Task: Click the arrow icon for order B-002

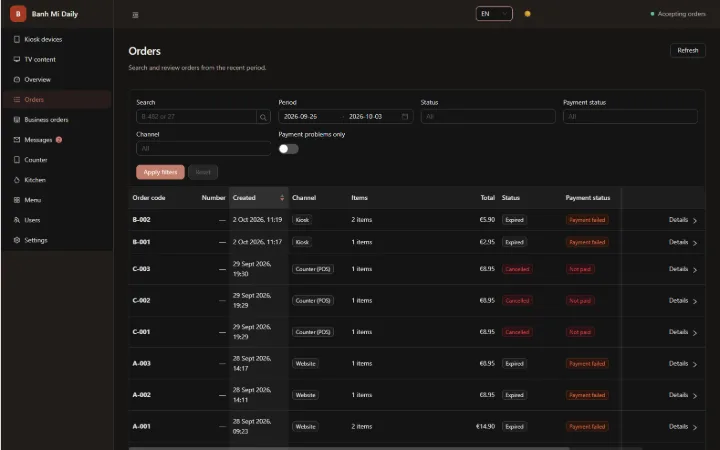Action: 695,220
